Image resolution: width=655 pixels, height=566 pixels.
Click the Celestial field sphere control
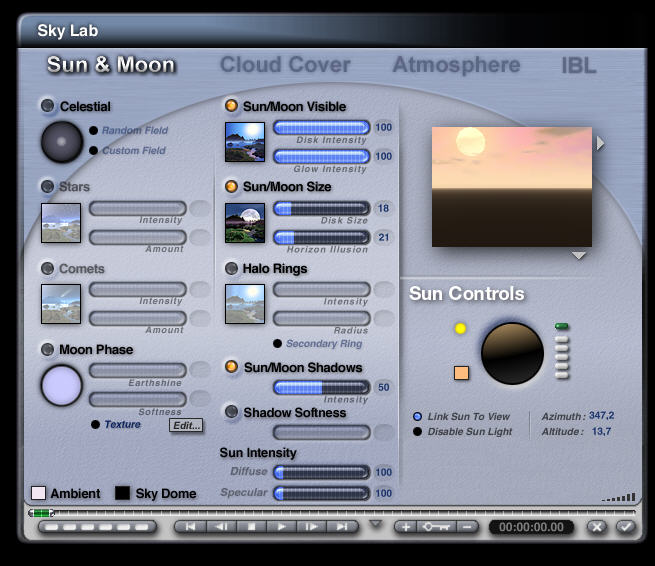click(62, 142)
